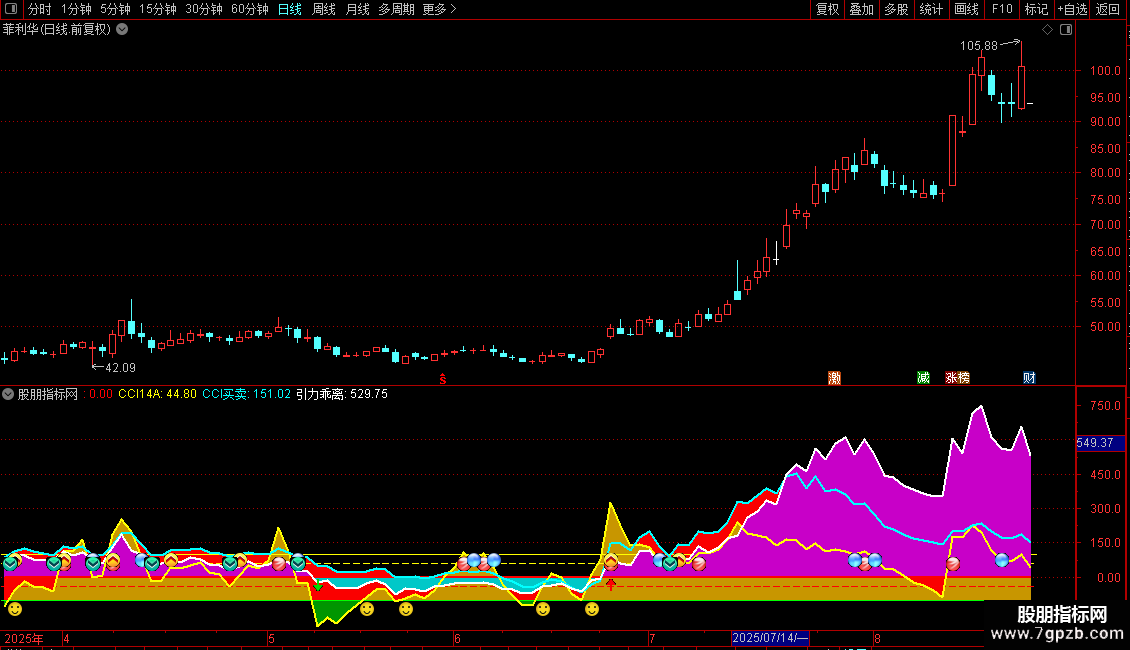Image resolution: width=1130 pixels, height=650 pixels.
Task: Click the 2025年 label on date axis
Action: pyautogui.click(x=24, y=638)
